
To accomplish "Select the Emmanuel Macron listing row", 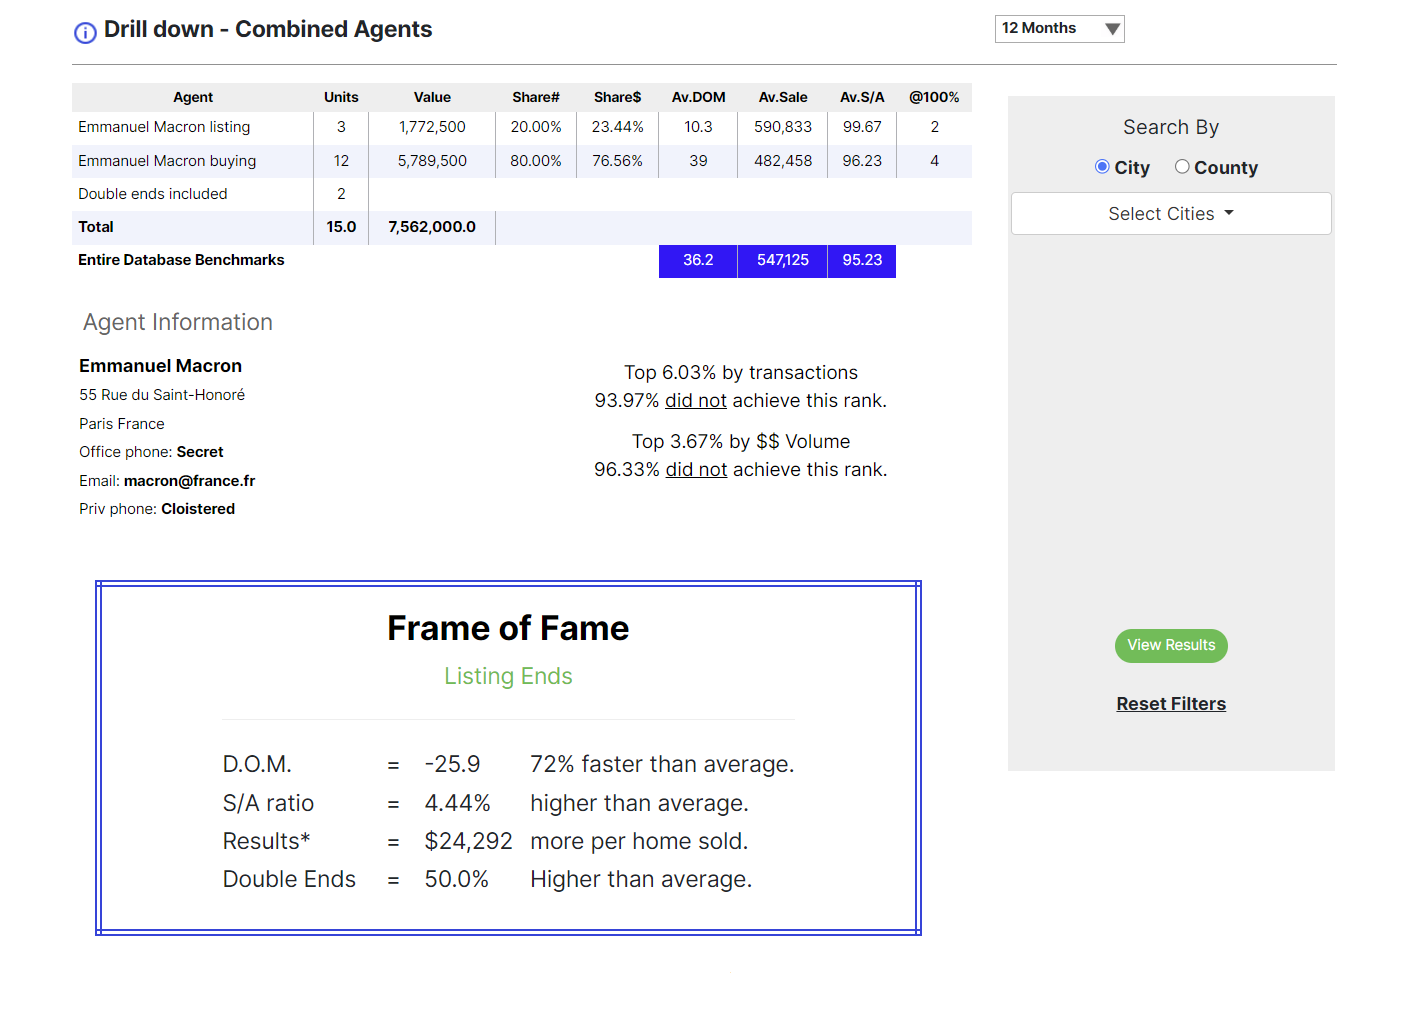I will tap(164, 127).
